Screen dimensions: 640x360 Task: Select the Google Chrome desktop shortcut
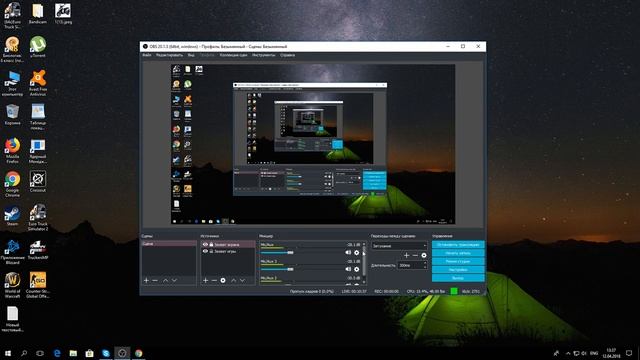point(12,184)
